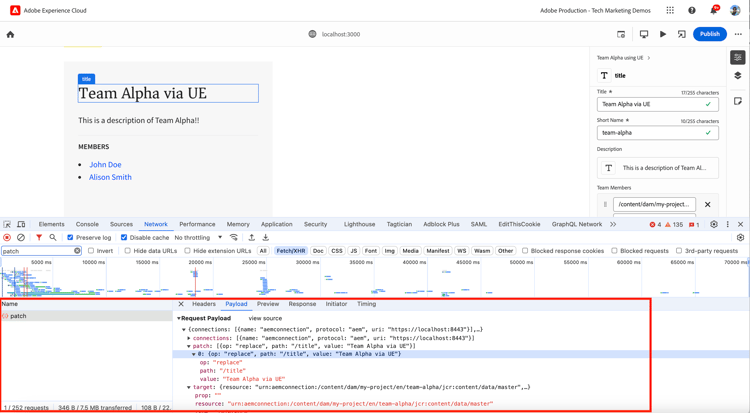Open DevTools customize menu dots
This screenshot has height=413, width=750.
coord(728,224)
